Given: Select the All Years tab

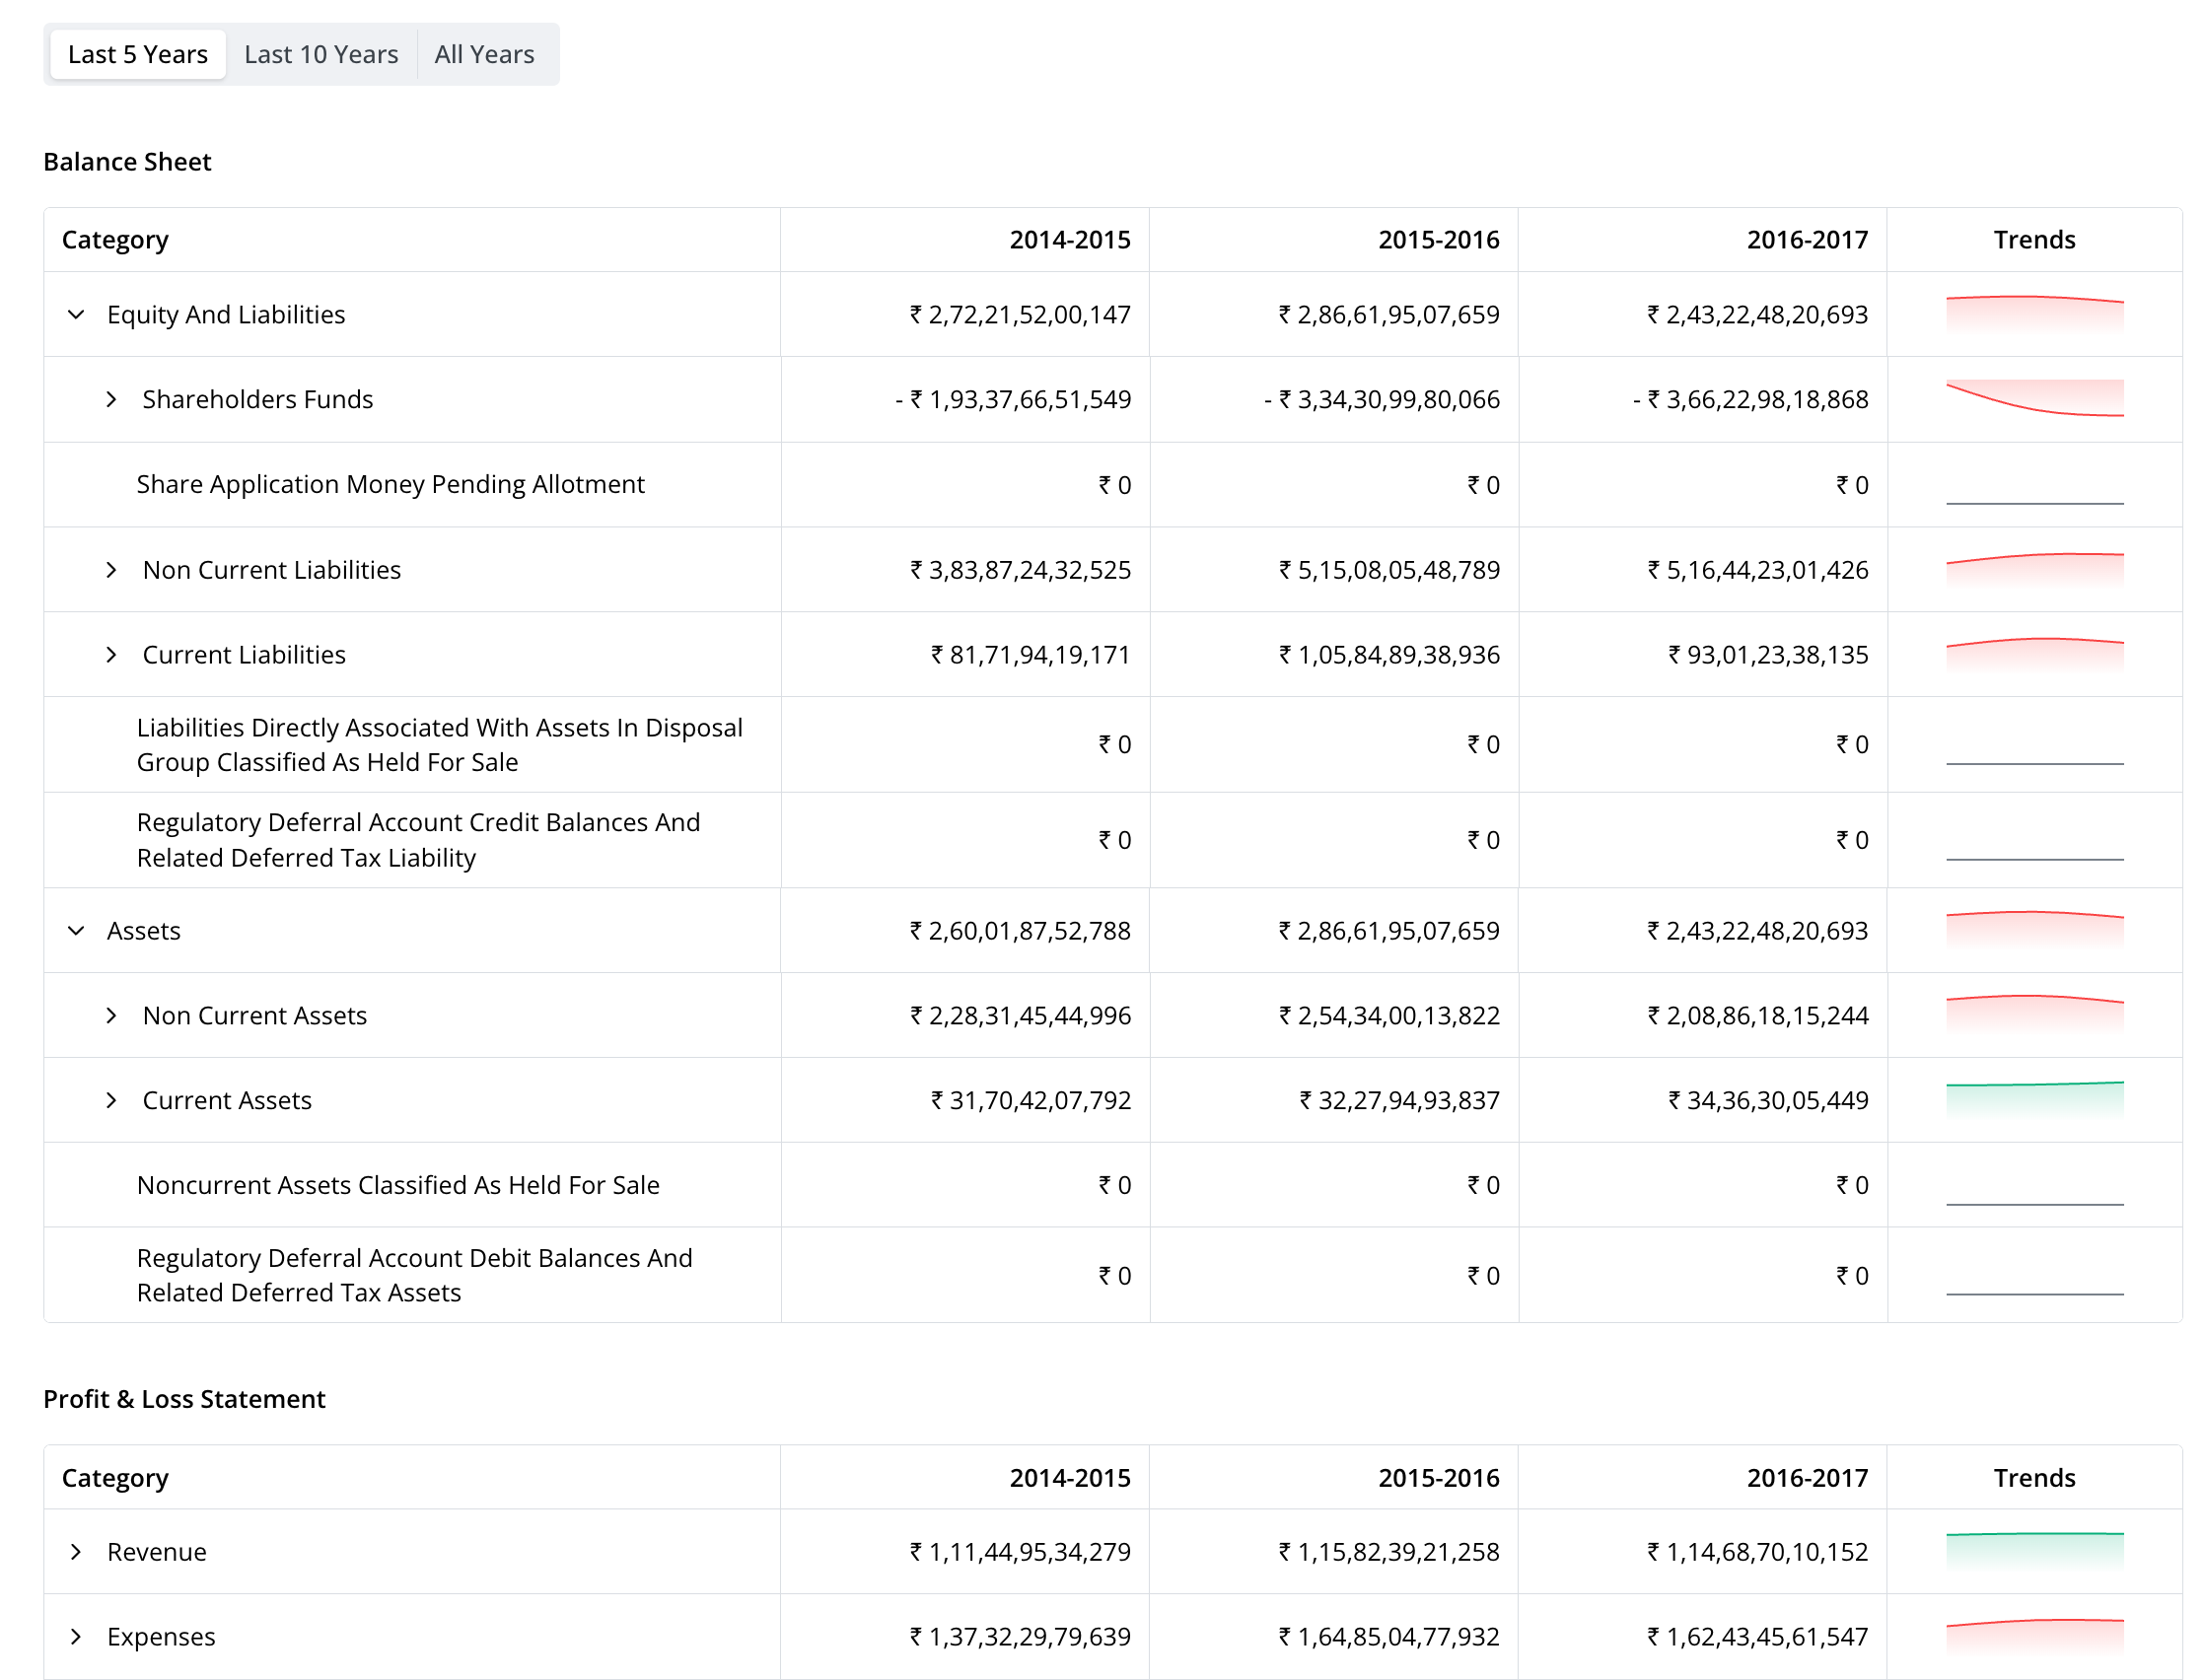Looking at the screenshot, I should [484, 54].
